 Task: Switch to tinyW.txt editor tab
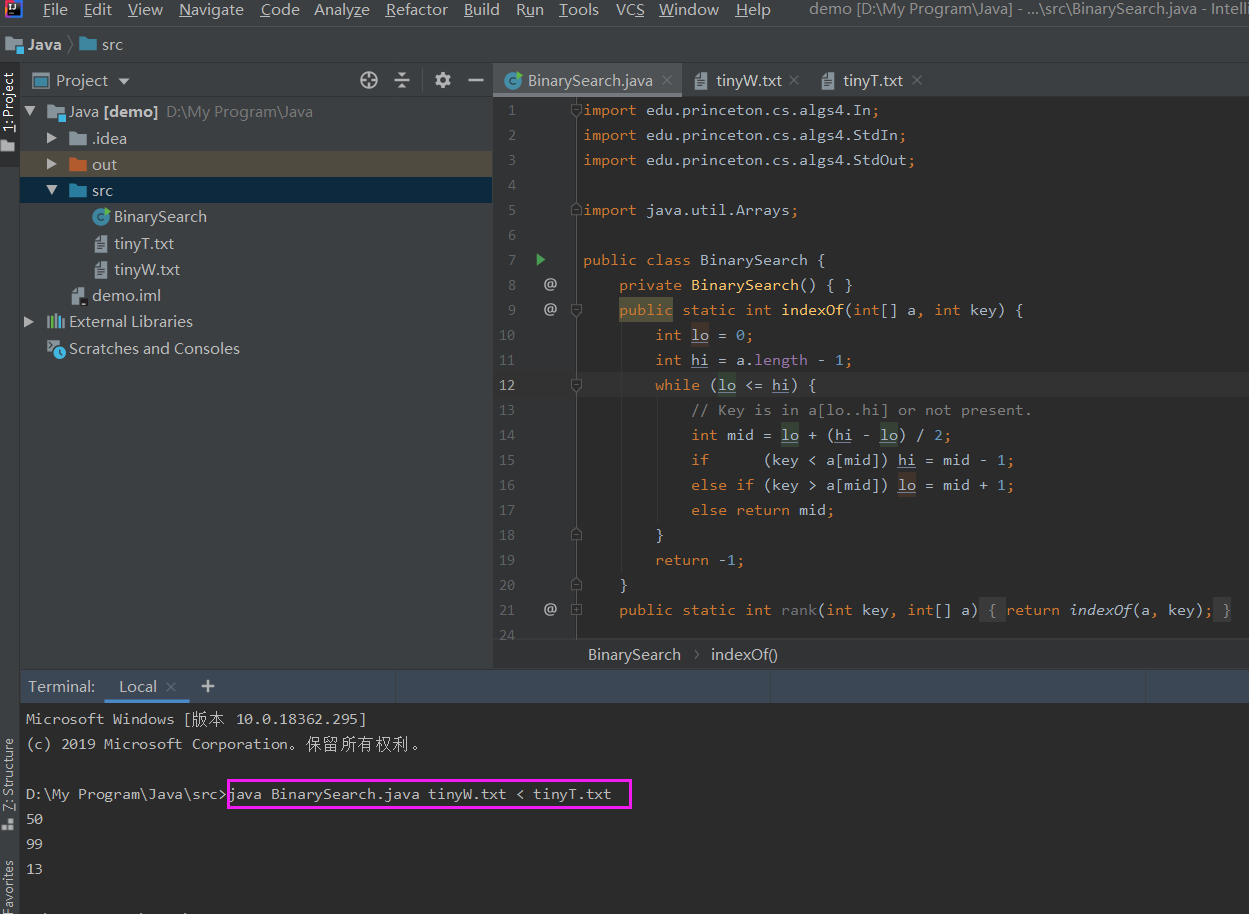coord(748,81)
